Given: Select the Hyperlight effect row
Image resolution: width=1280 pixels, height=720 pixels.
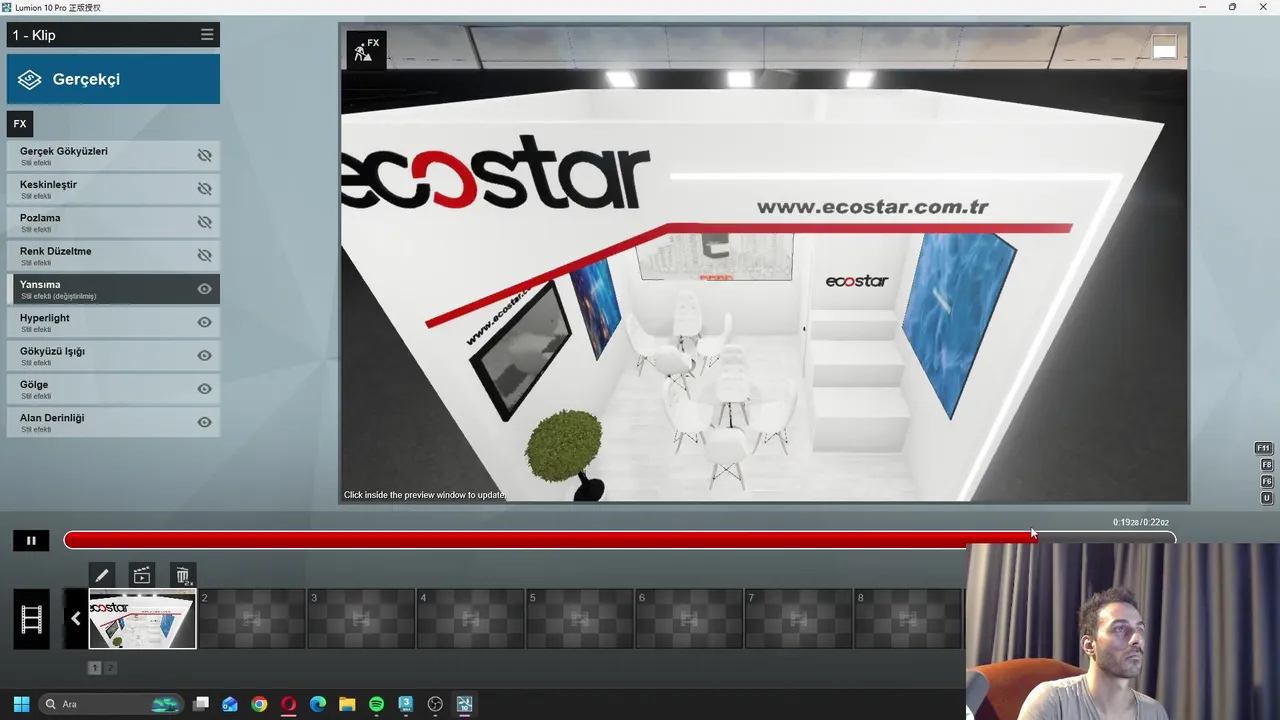Looking at the screenshot, I should (x=113, y=322).
